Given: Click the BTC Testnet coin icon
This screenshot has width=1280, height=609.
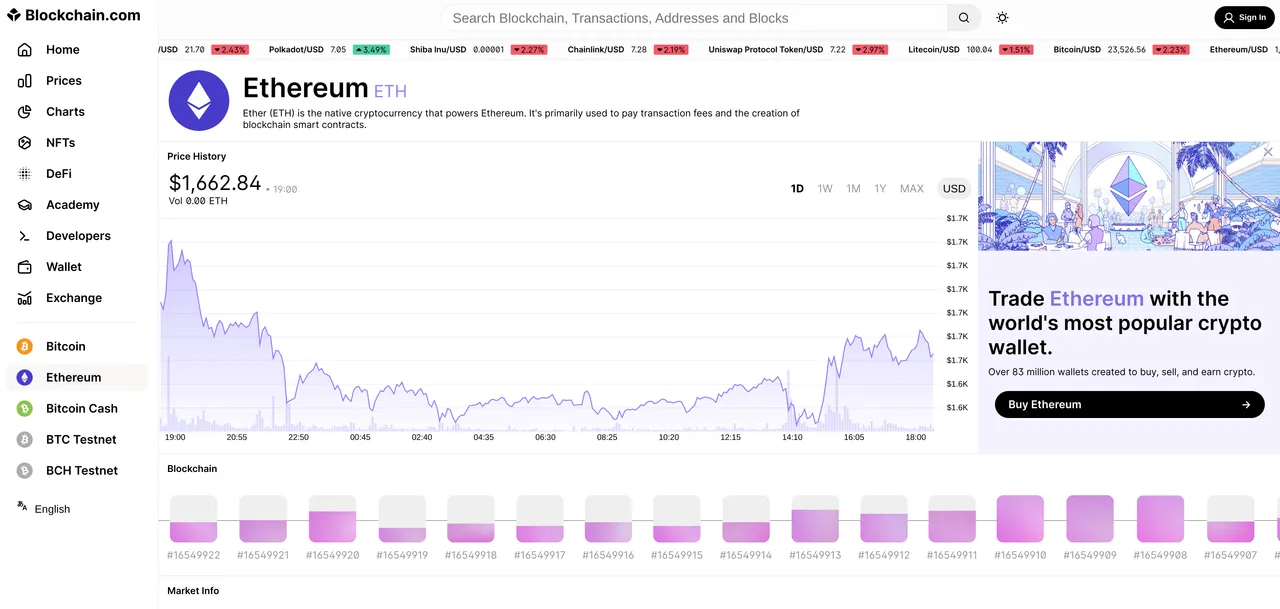Looking at the screenshot, I should pos(25,439).
